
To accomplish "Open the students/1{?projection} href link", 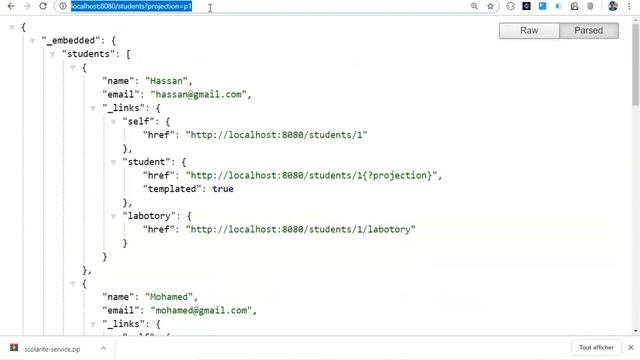I will pos(311,175).
